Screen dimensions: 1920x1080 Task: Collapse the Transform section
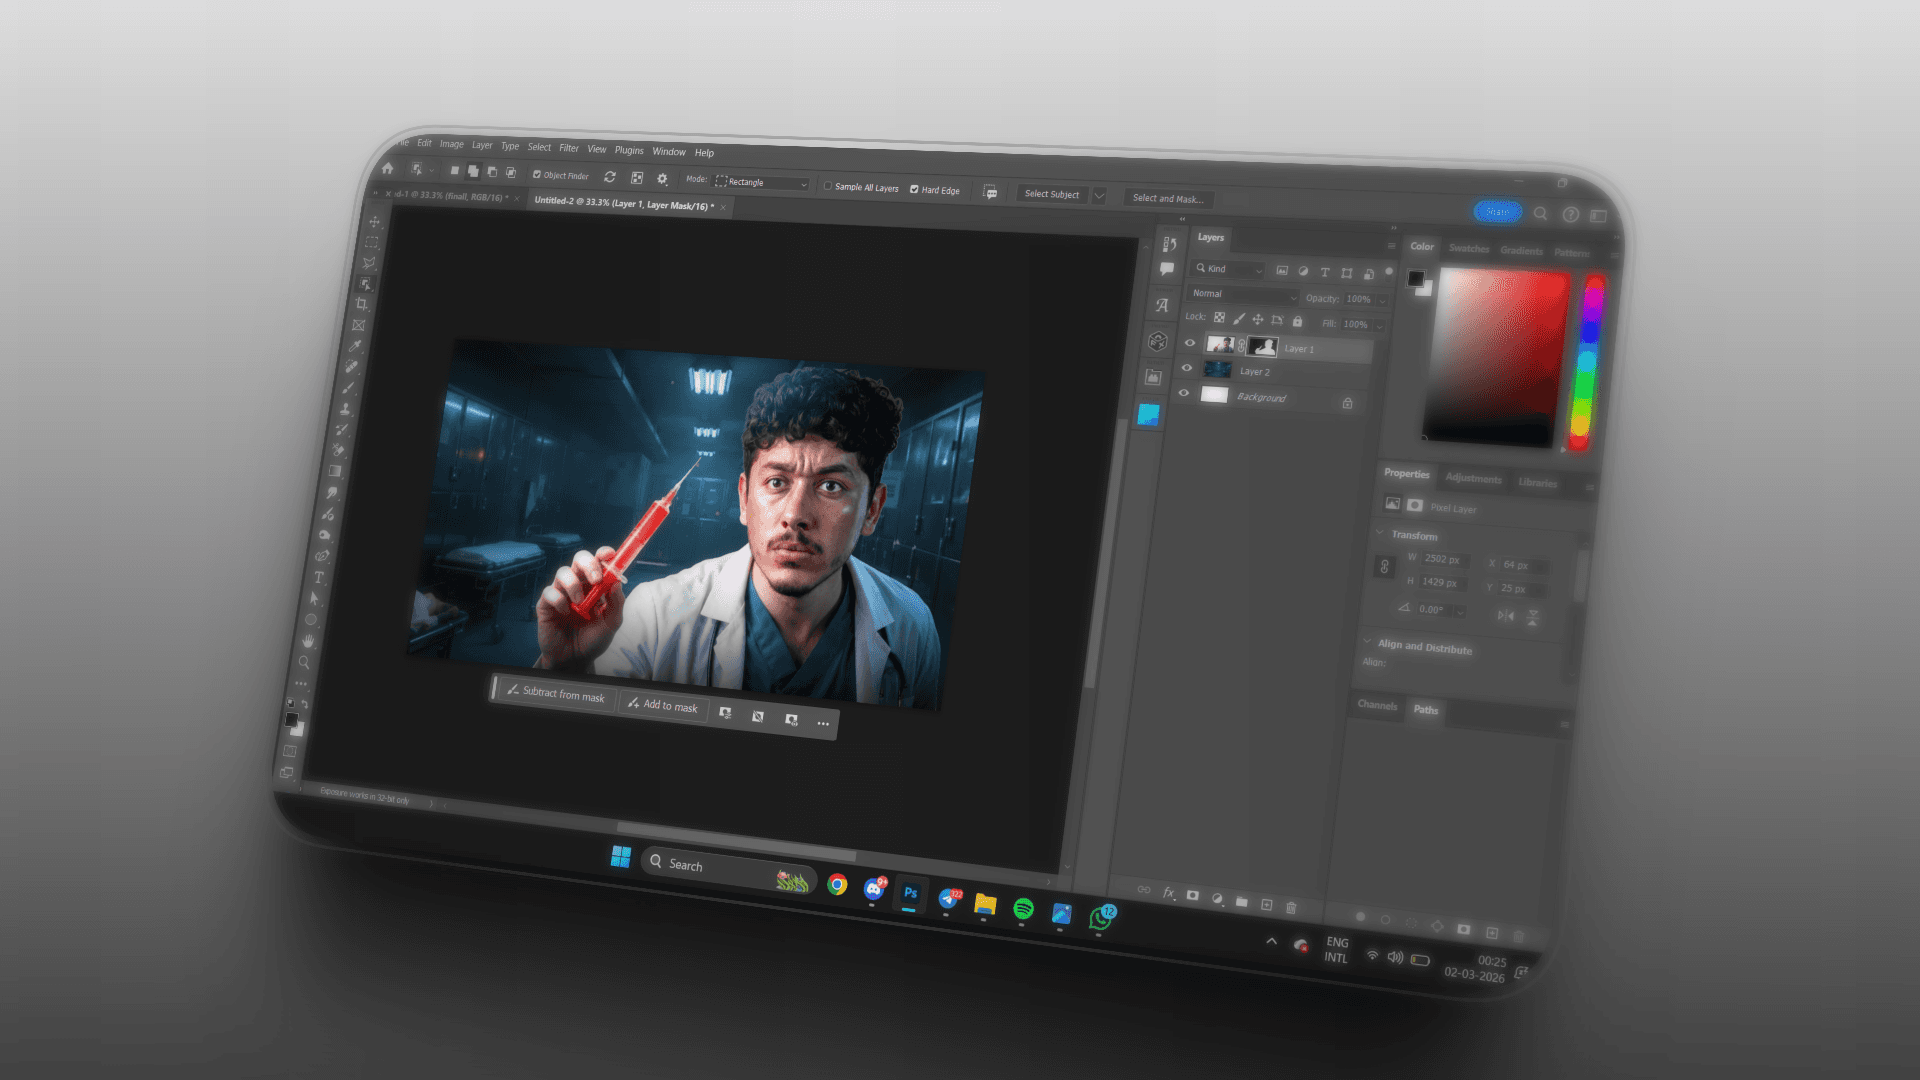[x=1381, y=533]
